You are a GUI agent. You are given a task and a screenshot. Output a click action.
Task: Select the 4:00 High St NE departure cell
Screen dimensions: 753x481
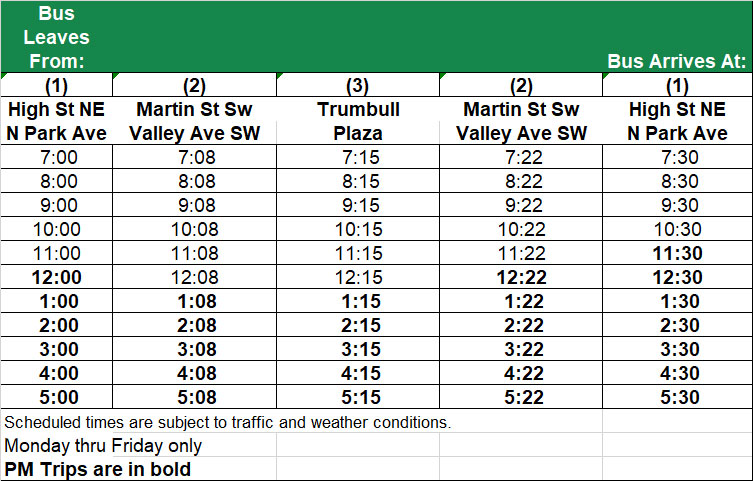point(57,373)
